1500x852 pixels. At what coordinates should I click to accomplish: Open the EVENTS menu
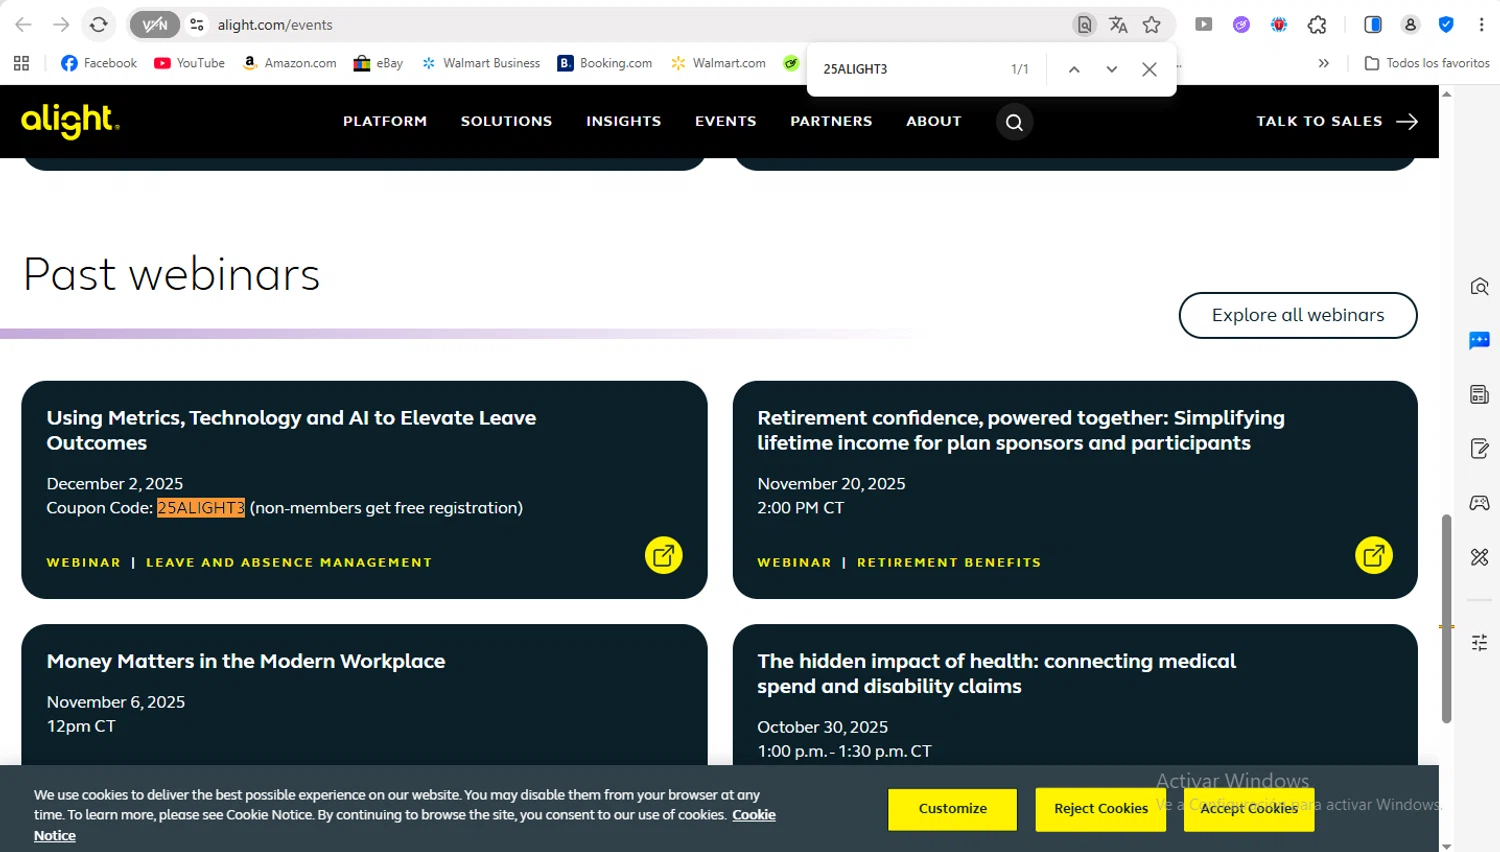726,121
